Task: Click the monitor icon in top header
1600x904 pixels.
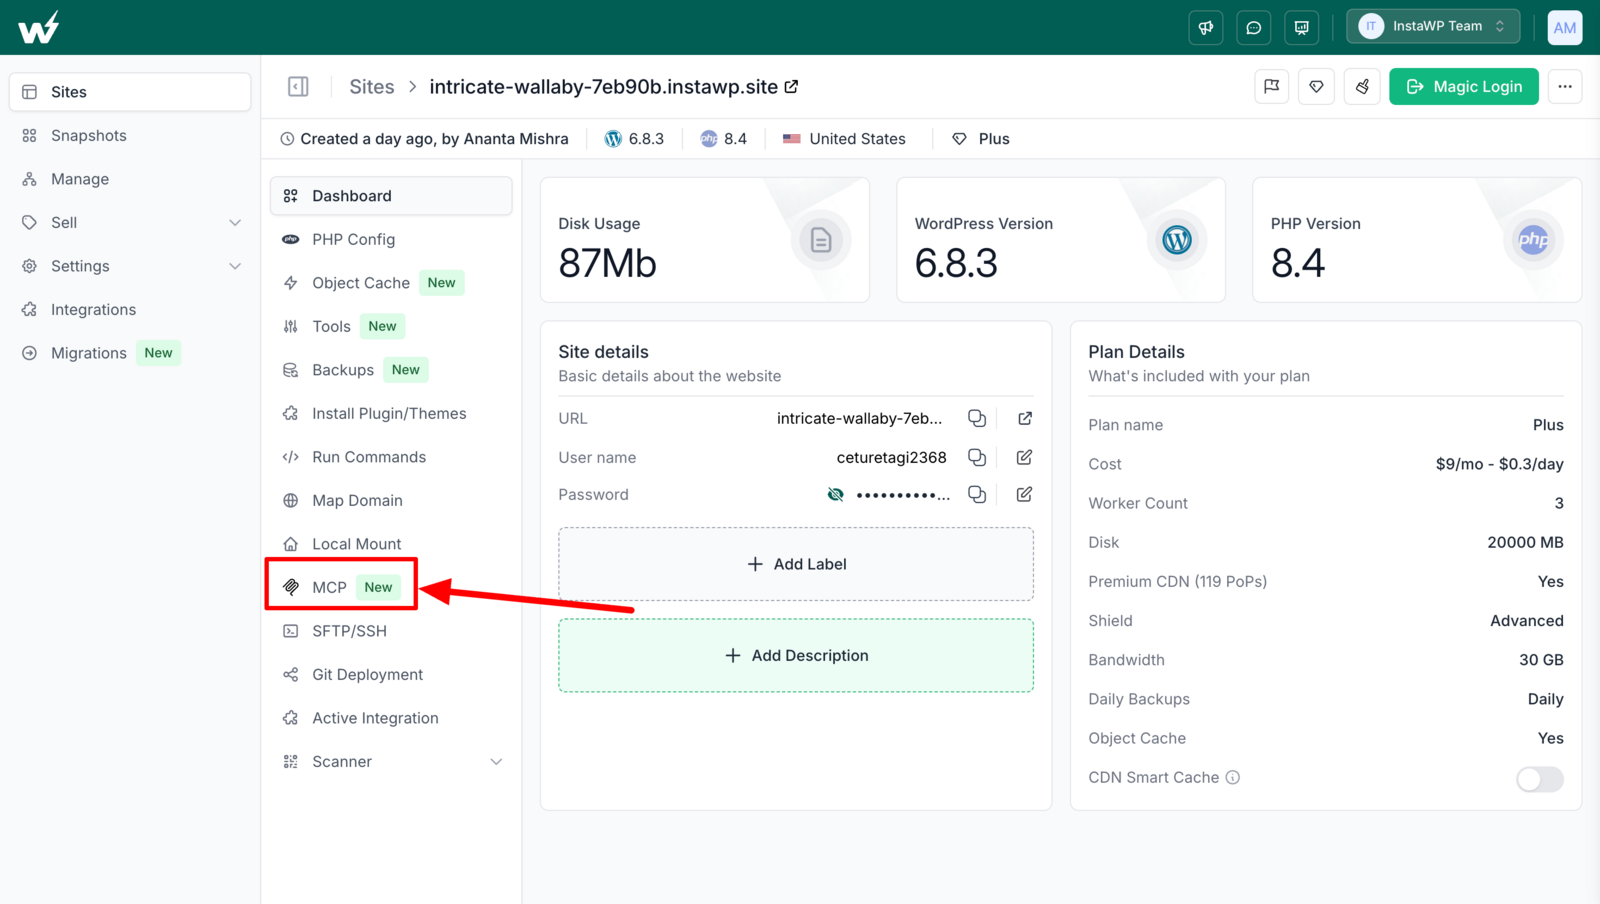Action: [x=1302, y=28]
